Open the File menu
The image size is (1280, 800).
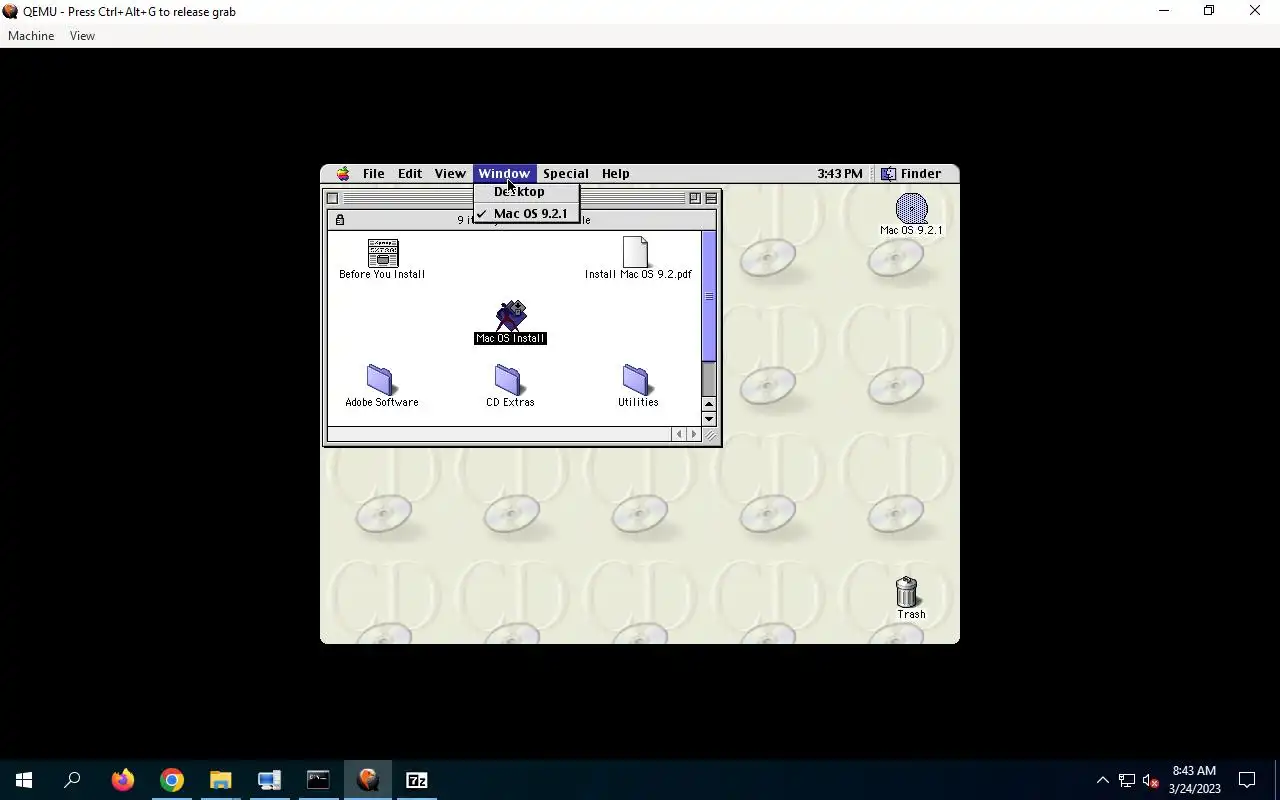(373, 174)
